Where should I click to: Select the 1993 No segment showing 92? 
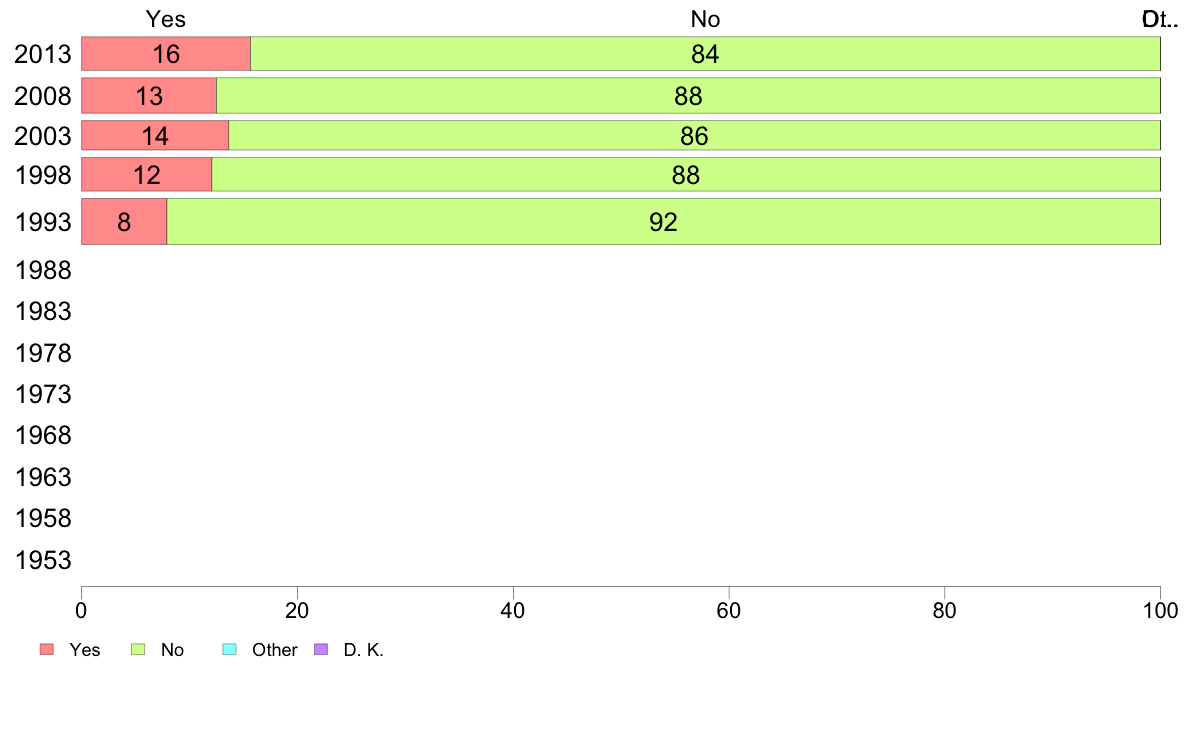pos(664,221)
